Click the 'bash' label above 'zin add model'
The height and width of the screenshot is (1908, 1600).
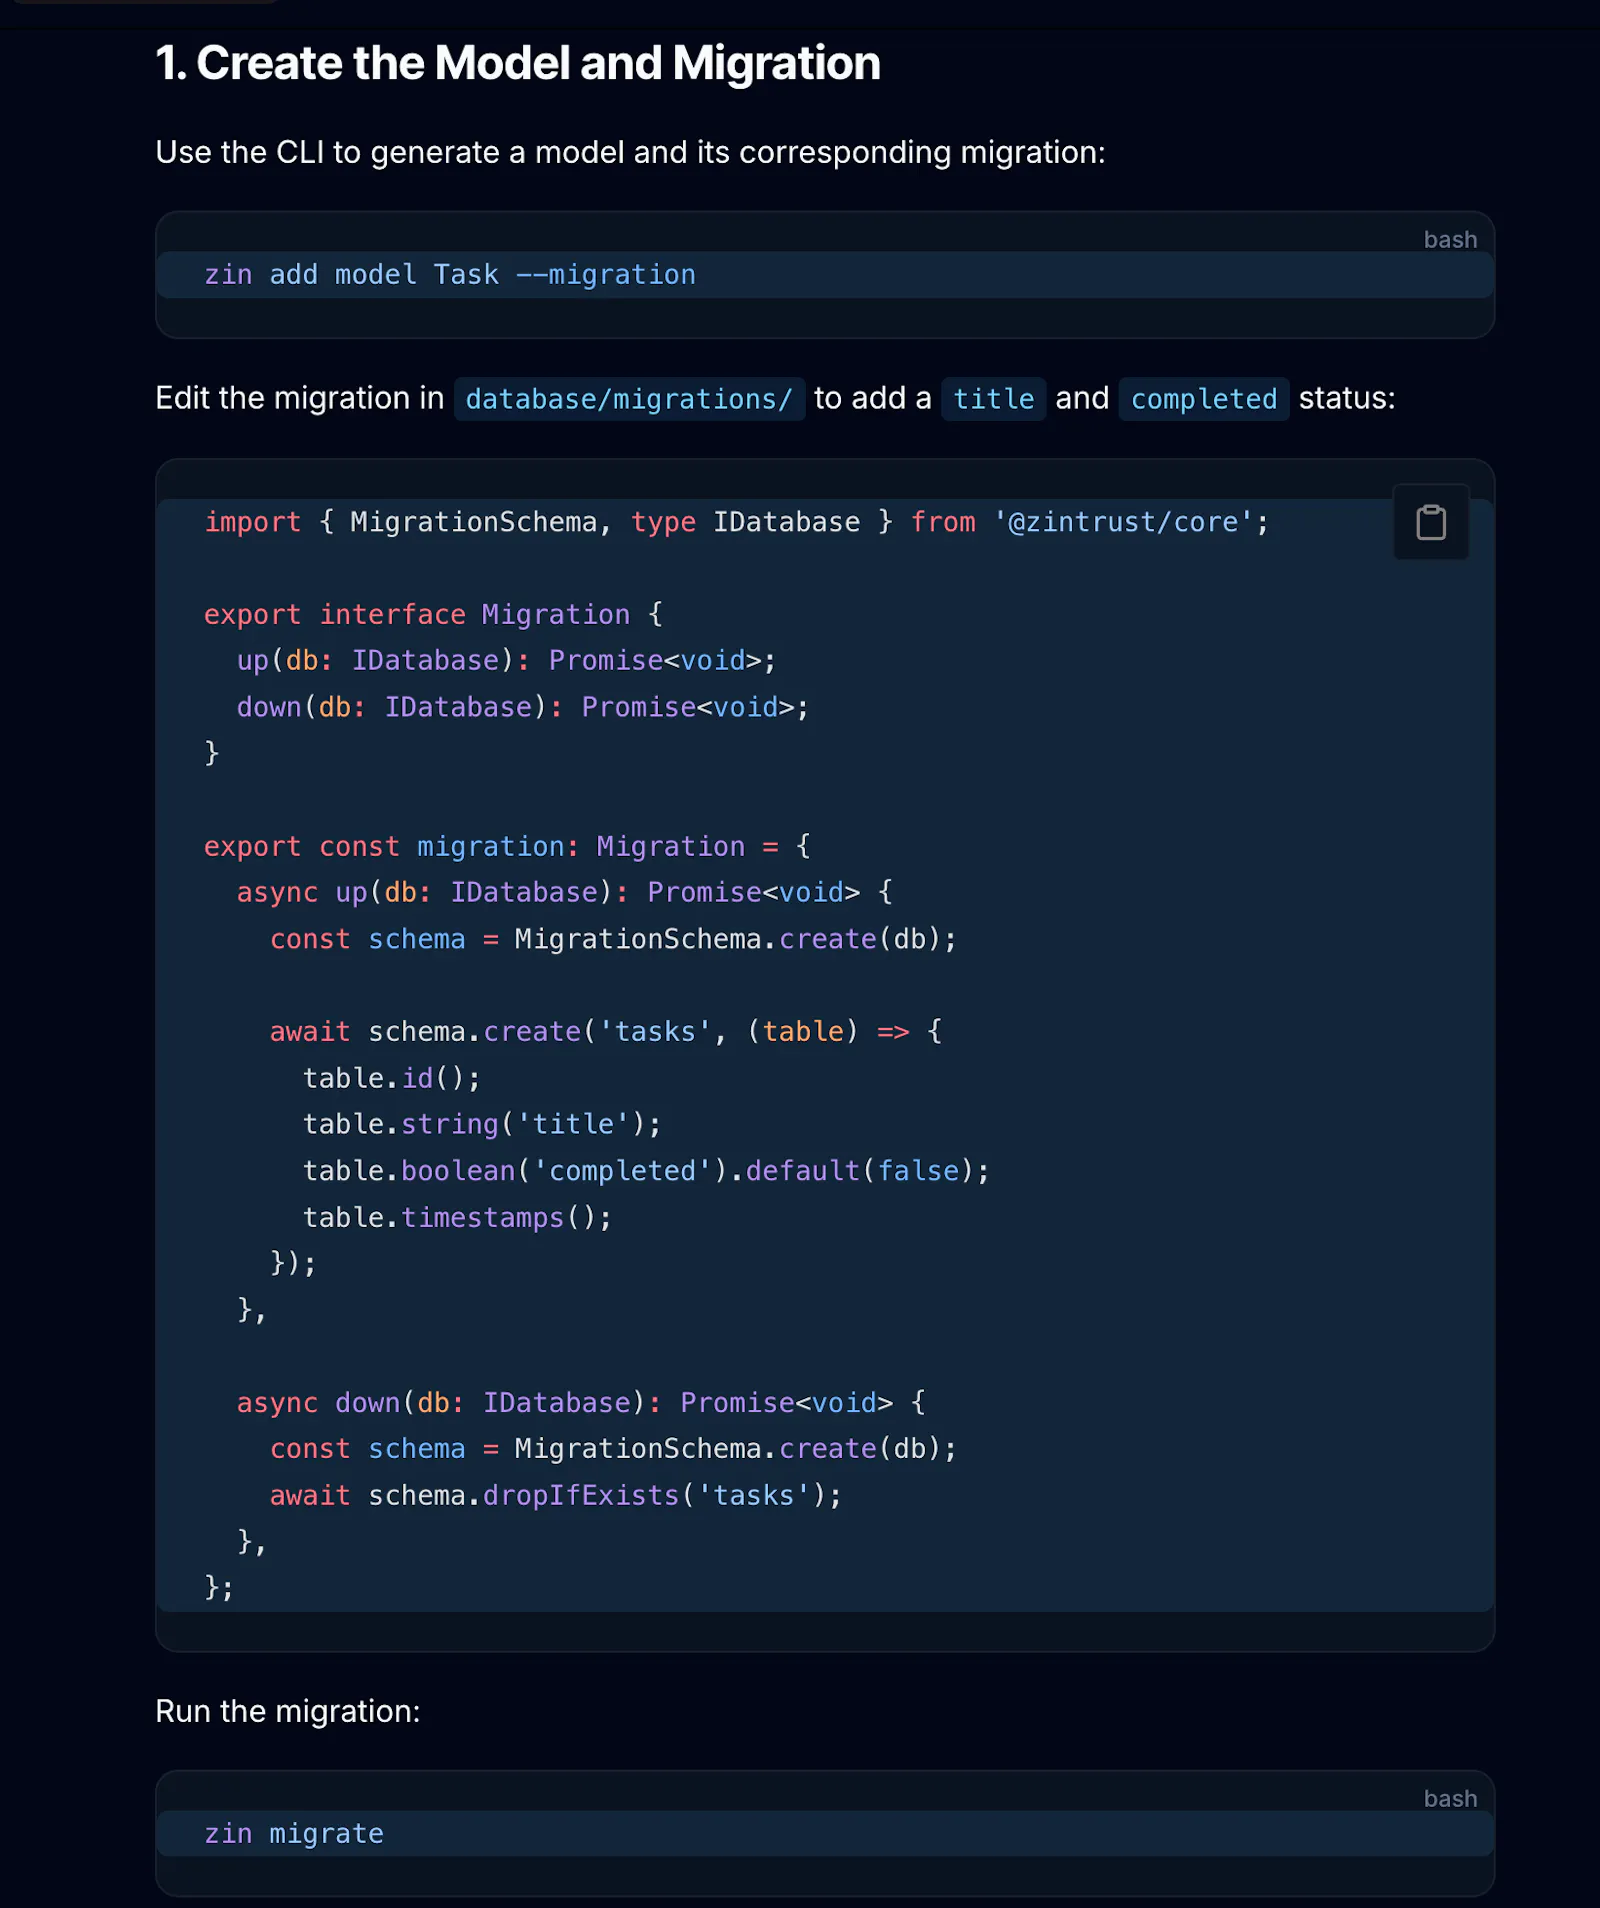[x=1450, y=239]
